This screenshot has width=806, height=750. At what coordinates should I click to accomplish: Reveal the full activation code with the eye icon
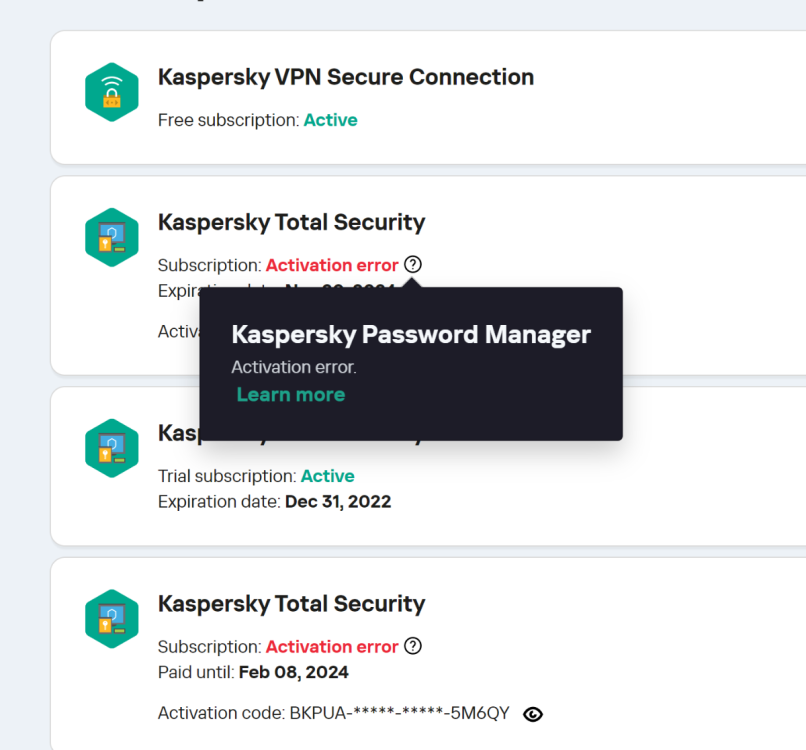tap(533, 714)
